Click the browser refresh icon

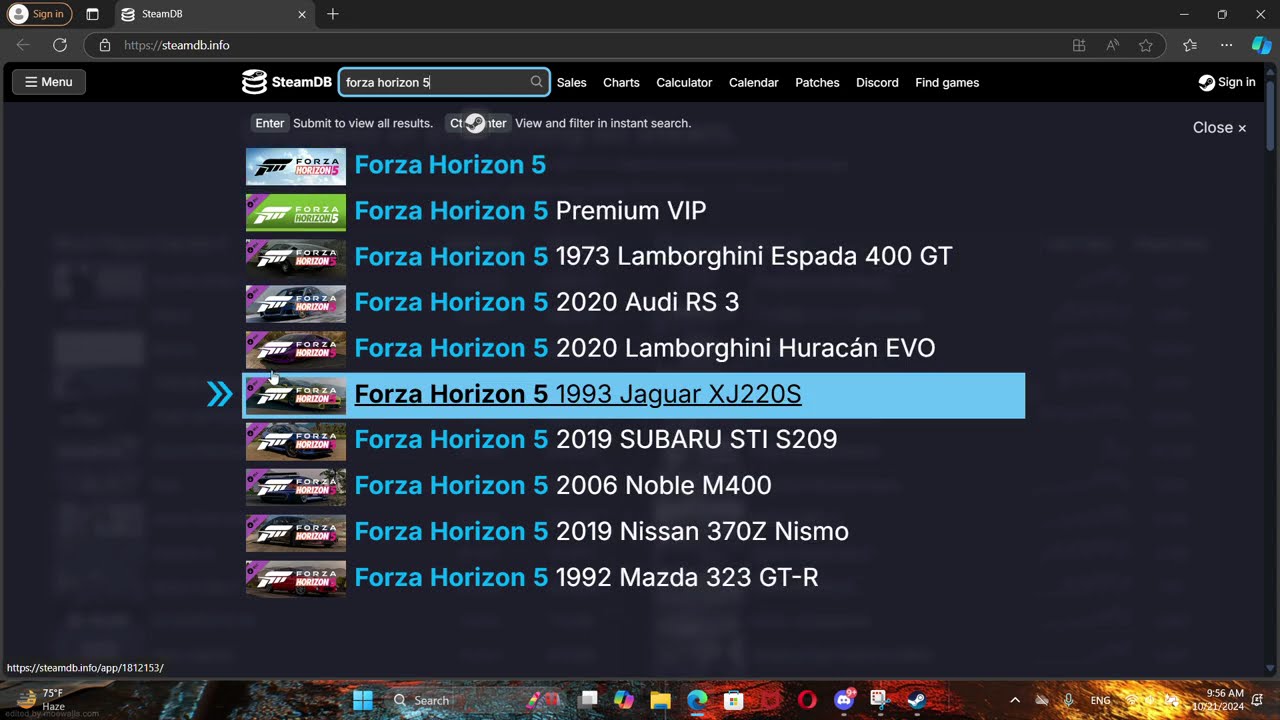coord(60,45)
